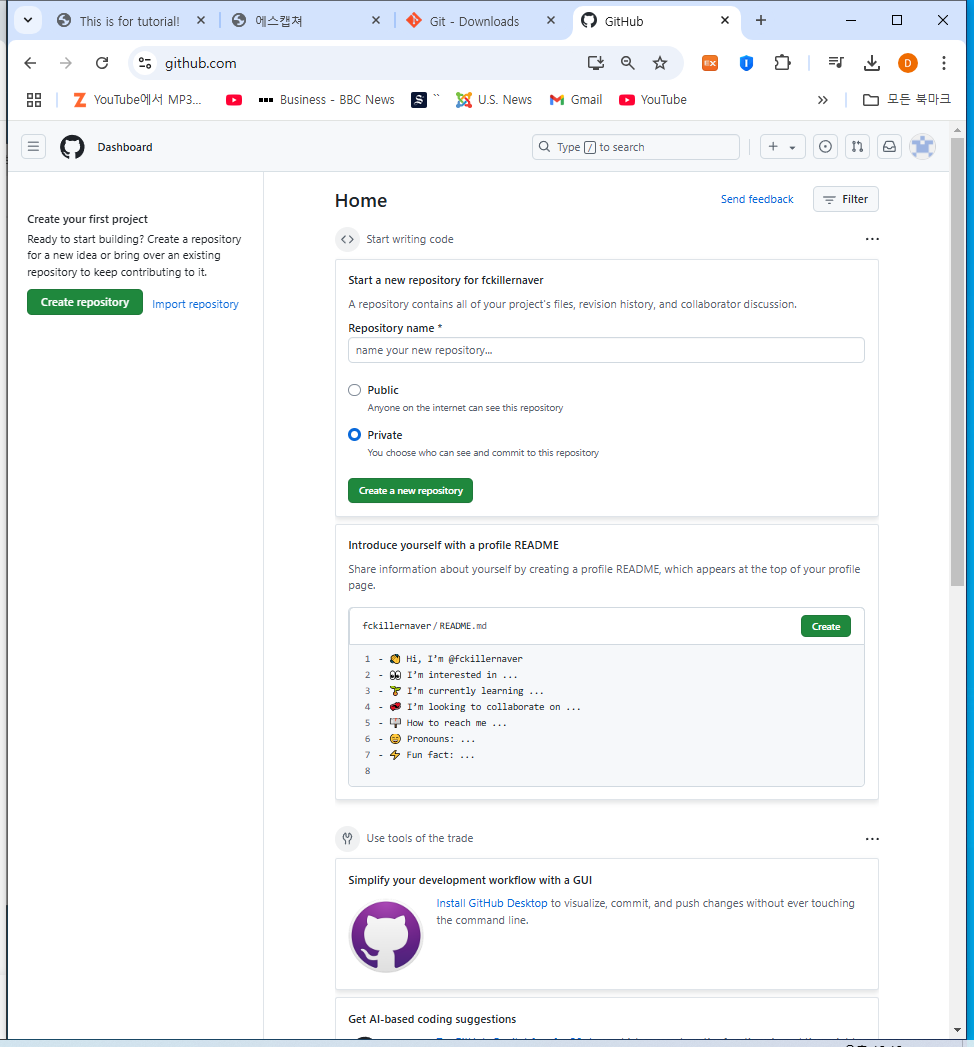Click the page vertical scrollbar thumb

tap(957, 361)
